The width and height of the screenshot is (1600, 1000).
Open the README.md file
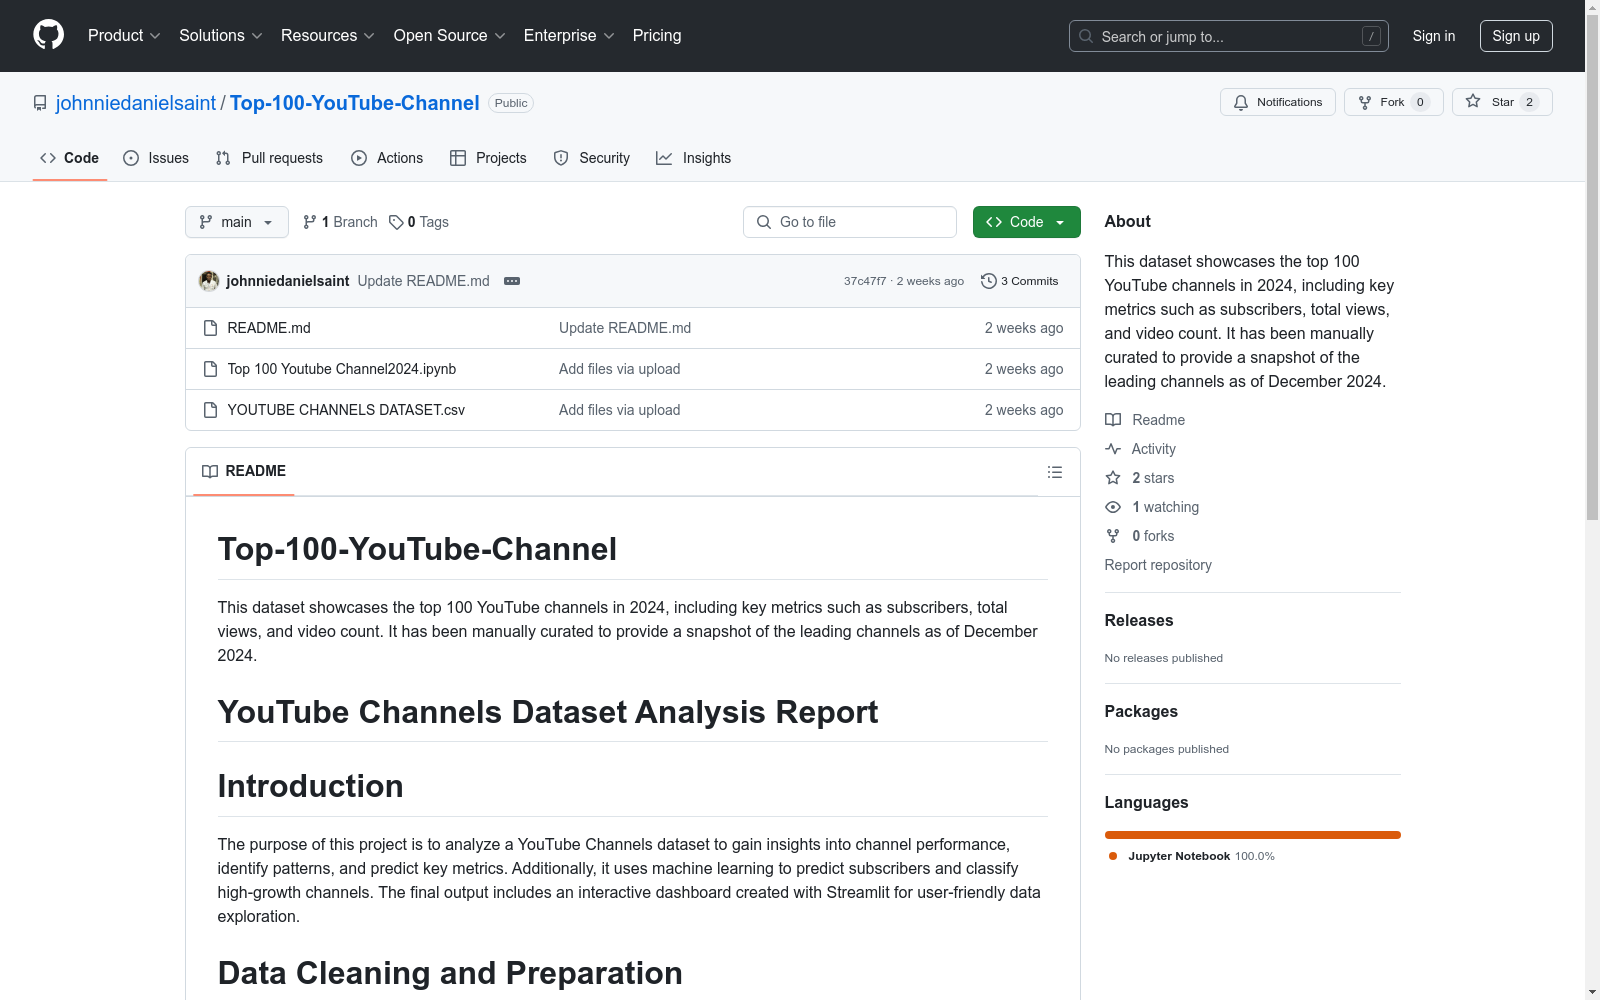coord(269,328)
